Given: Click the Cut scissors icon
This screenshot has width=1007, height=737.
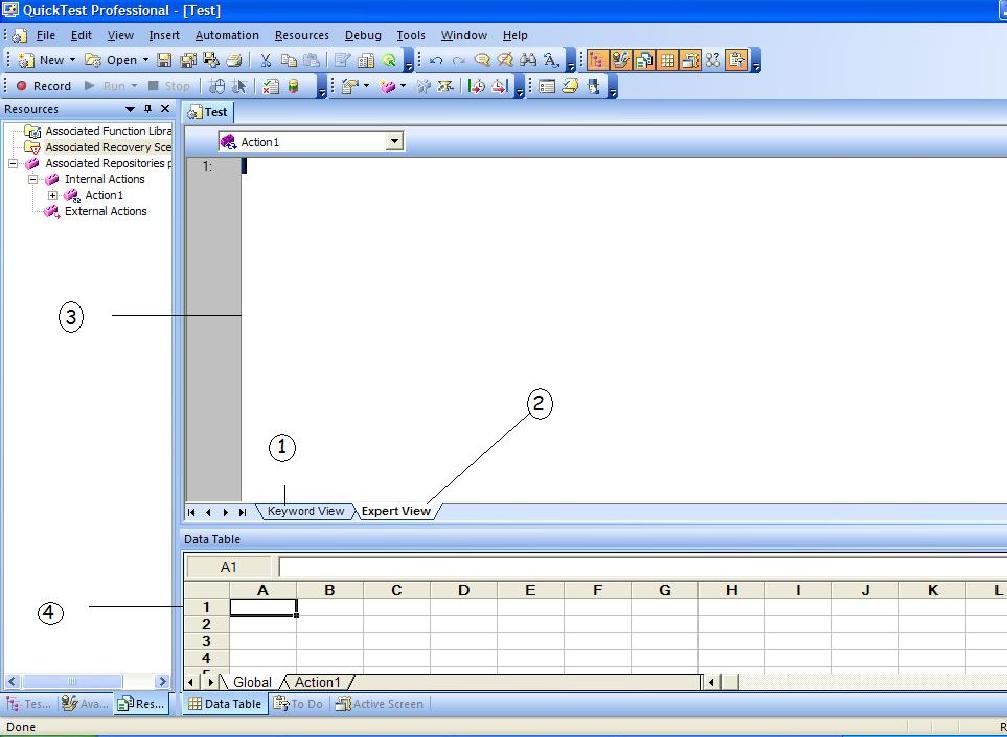Looking at the screenshot, I should pos(265,60).
